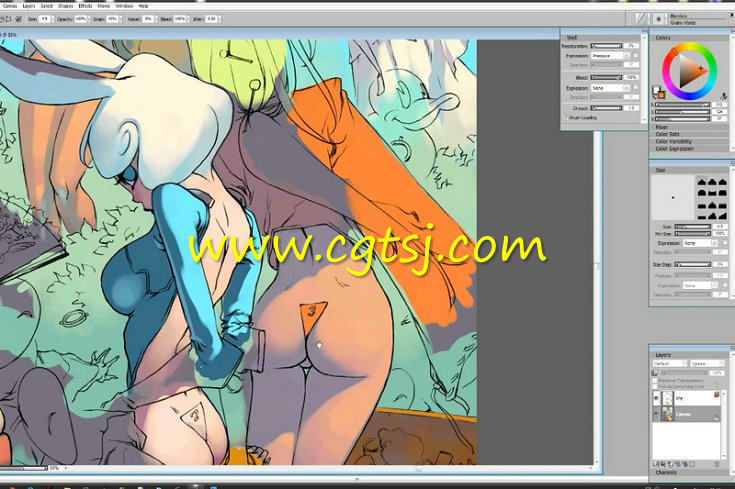The image size is (735, 489).
Task: Expand the Color Variability panel
Action: click(x=691, y=141)
